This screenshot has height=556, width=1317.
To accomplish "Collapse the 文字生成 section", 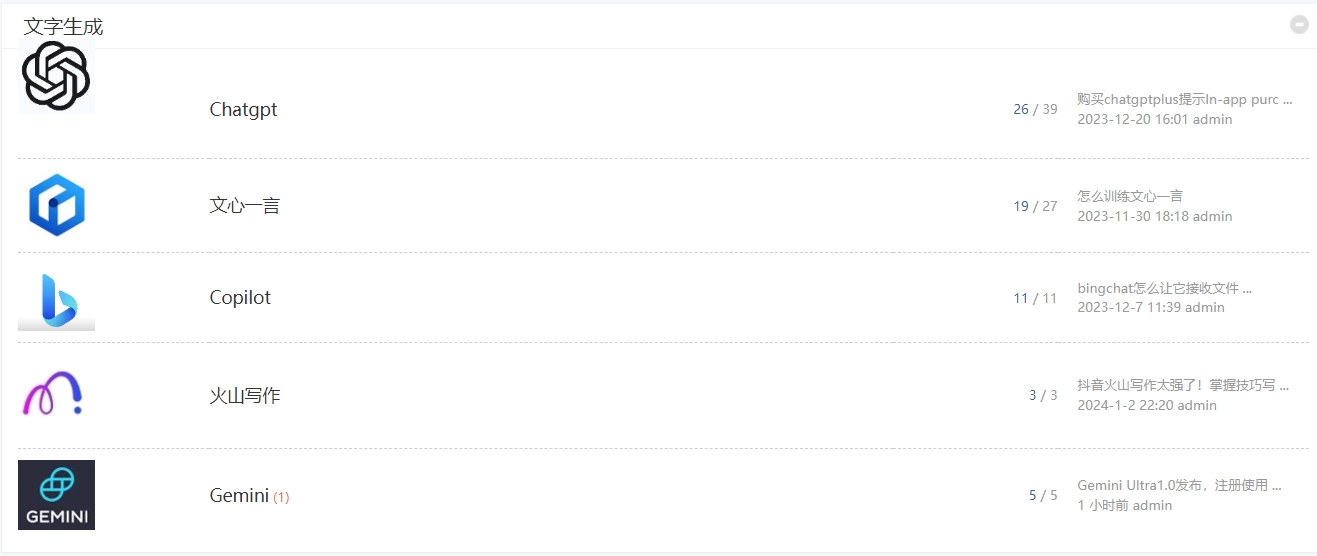I will point(1299,25).
